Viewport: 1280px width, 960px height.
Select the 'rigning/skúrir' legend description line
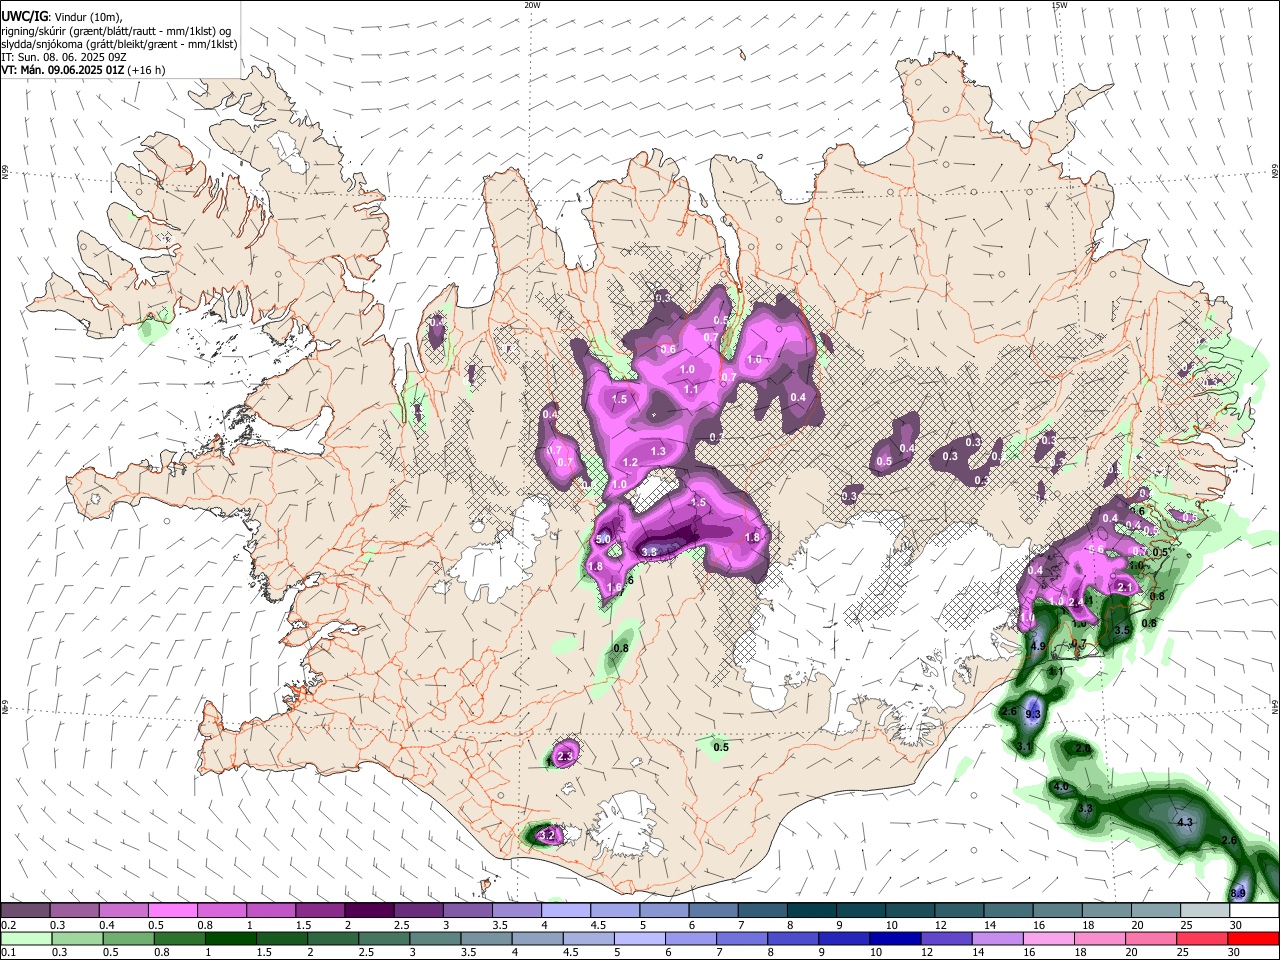click(x=115, y=31)
